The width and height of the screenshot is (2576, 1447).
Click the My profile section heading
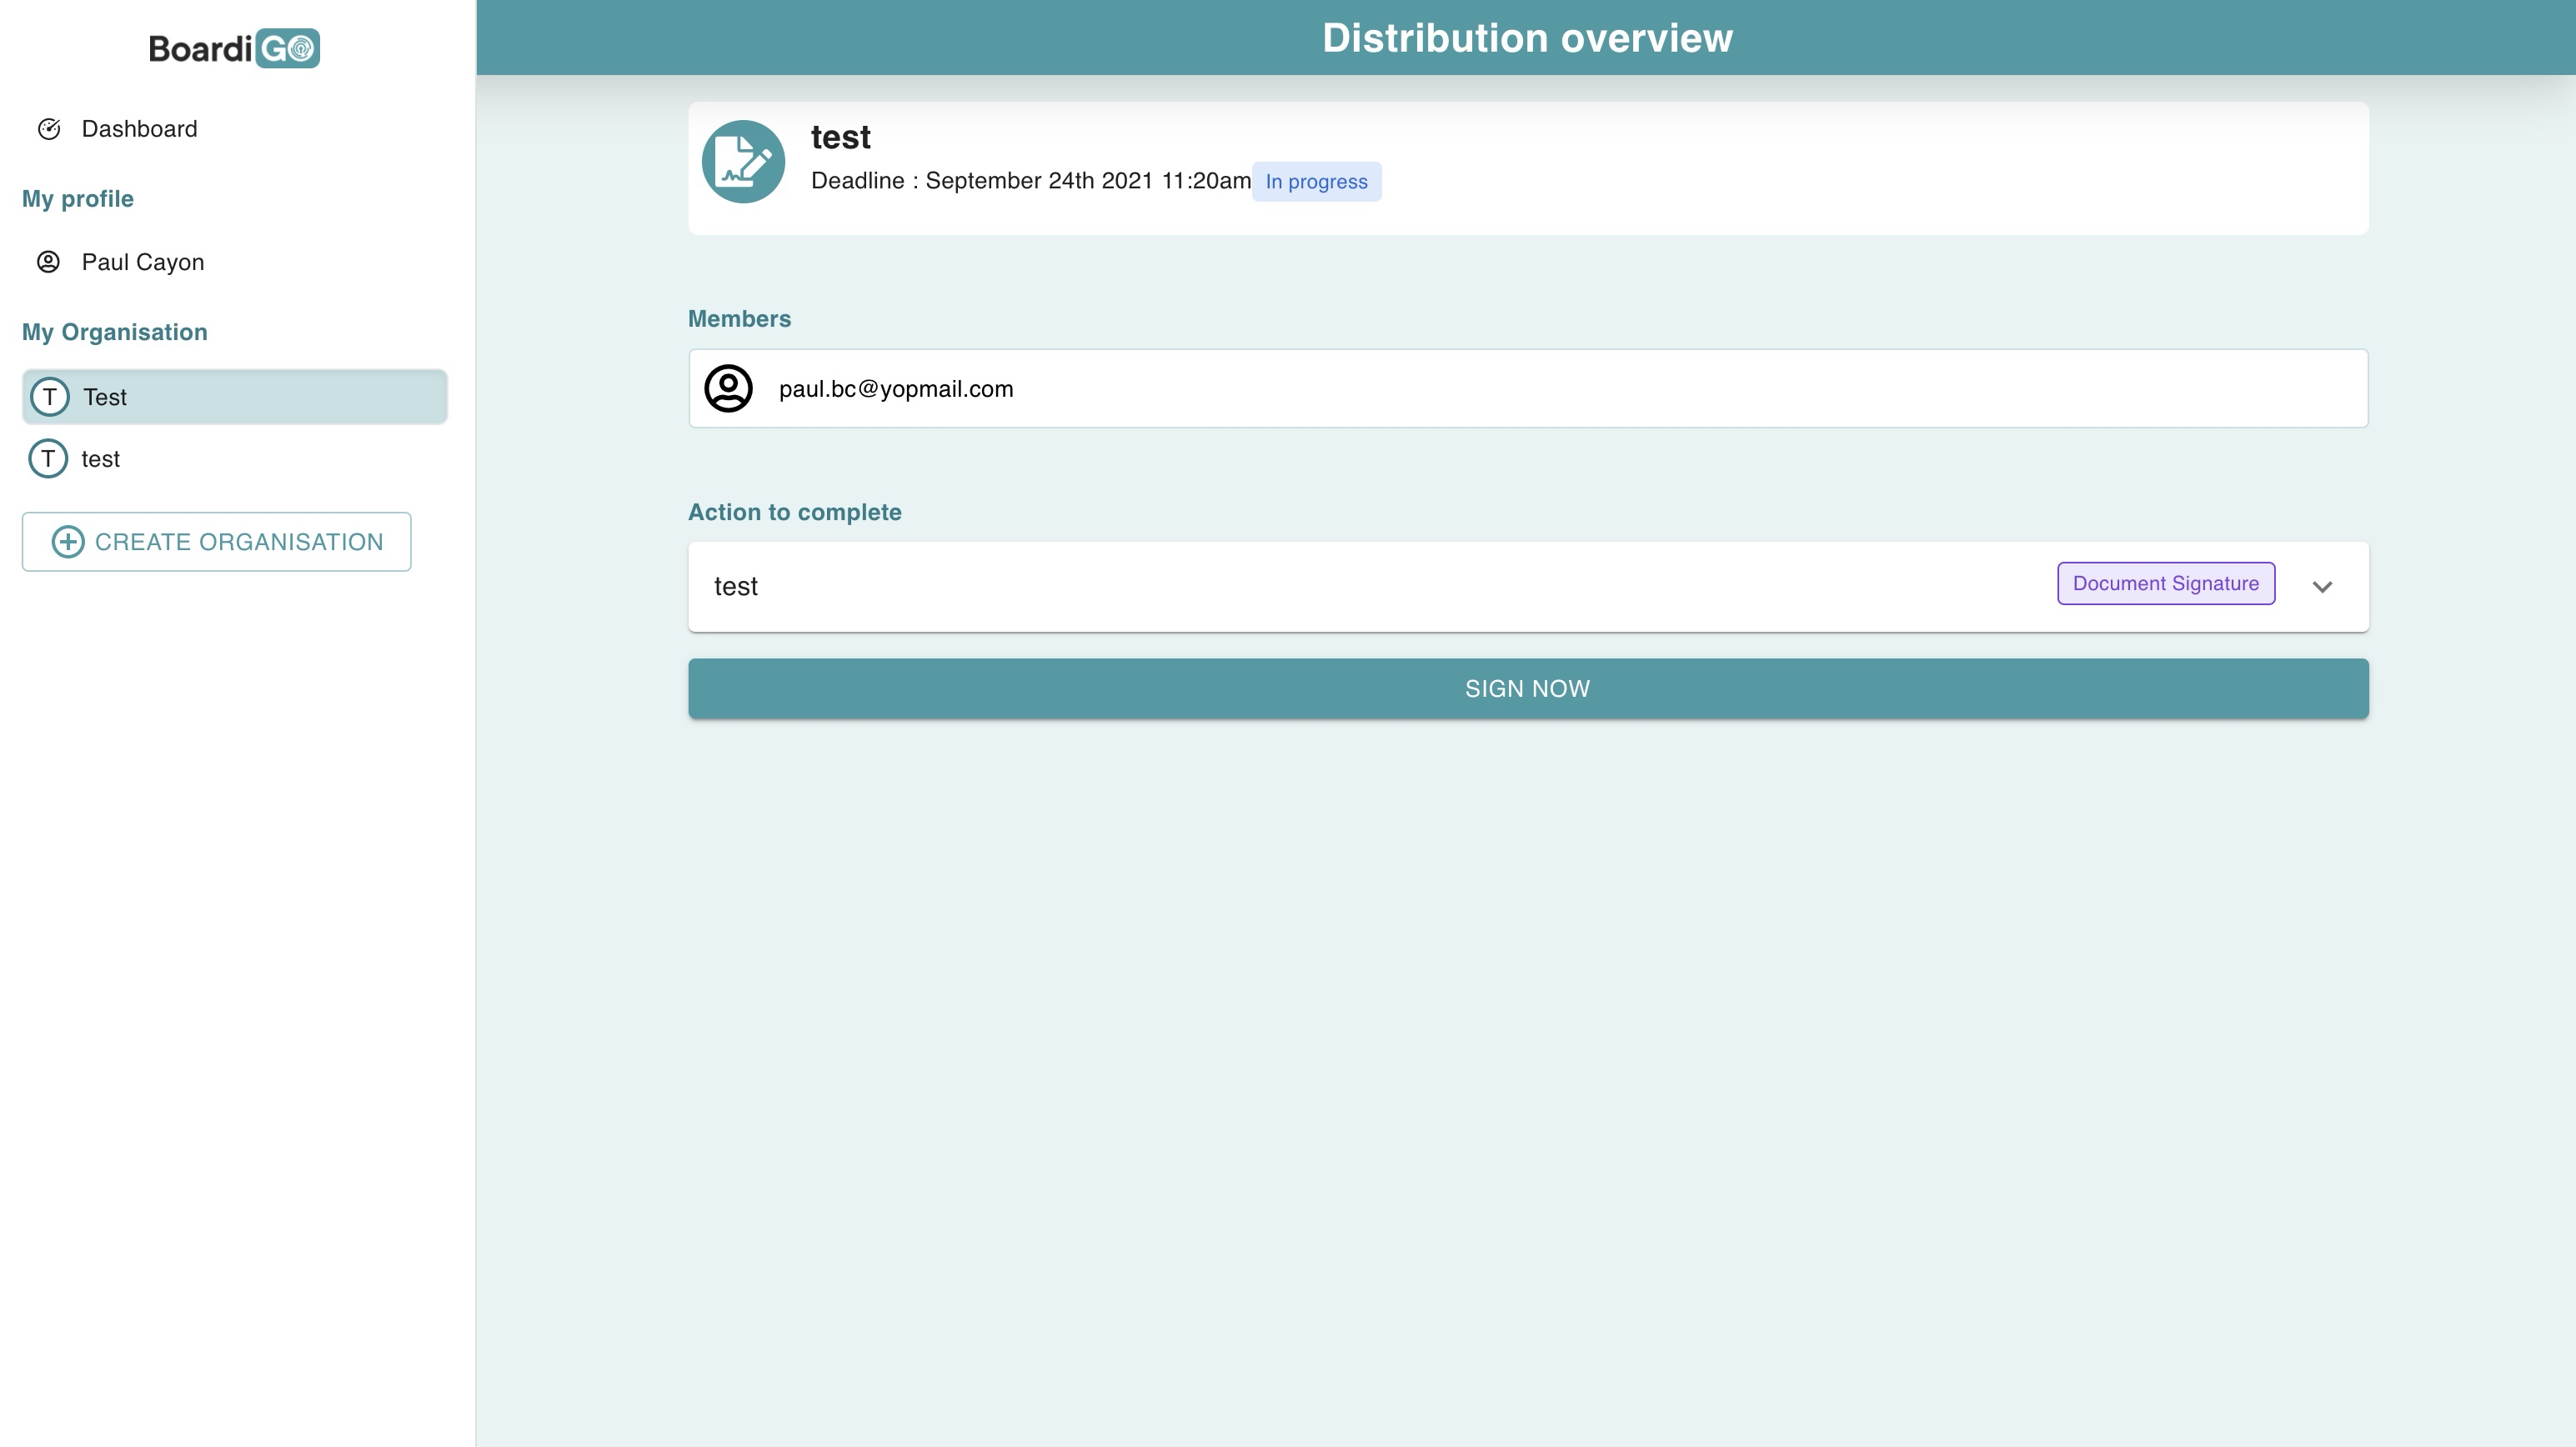78,199
